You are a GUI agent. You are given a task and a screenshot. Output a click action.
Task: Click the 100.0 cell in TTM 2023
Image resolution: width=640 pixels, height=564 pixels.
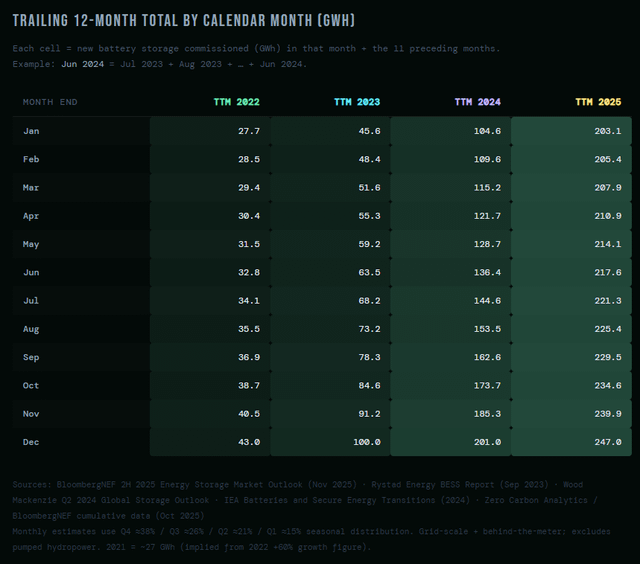(366, 441)
